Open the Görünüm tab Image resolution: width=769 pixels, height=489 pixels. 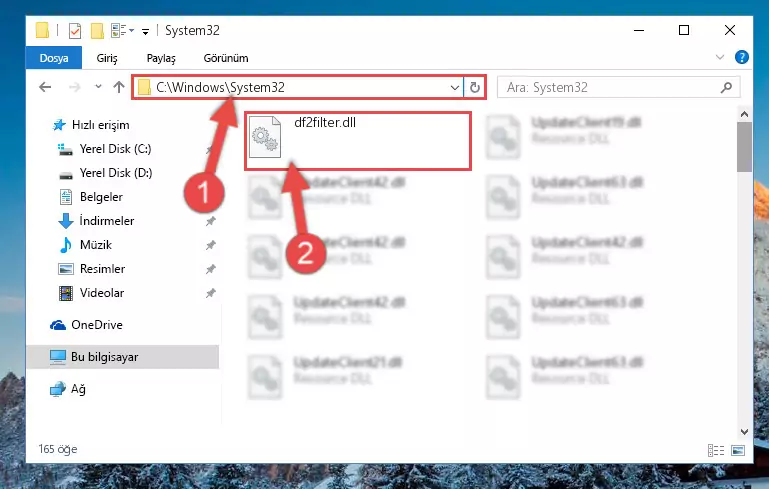[x=226, y=58]
